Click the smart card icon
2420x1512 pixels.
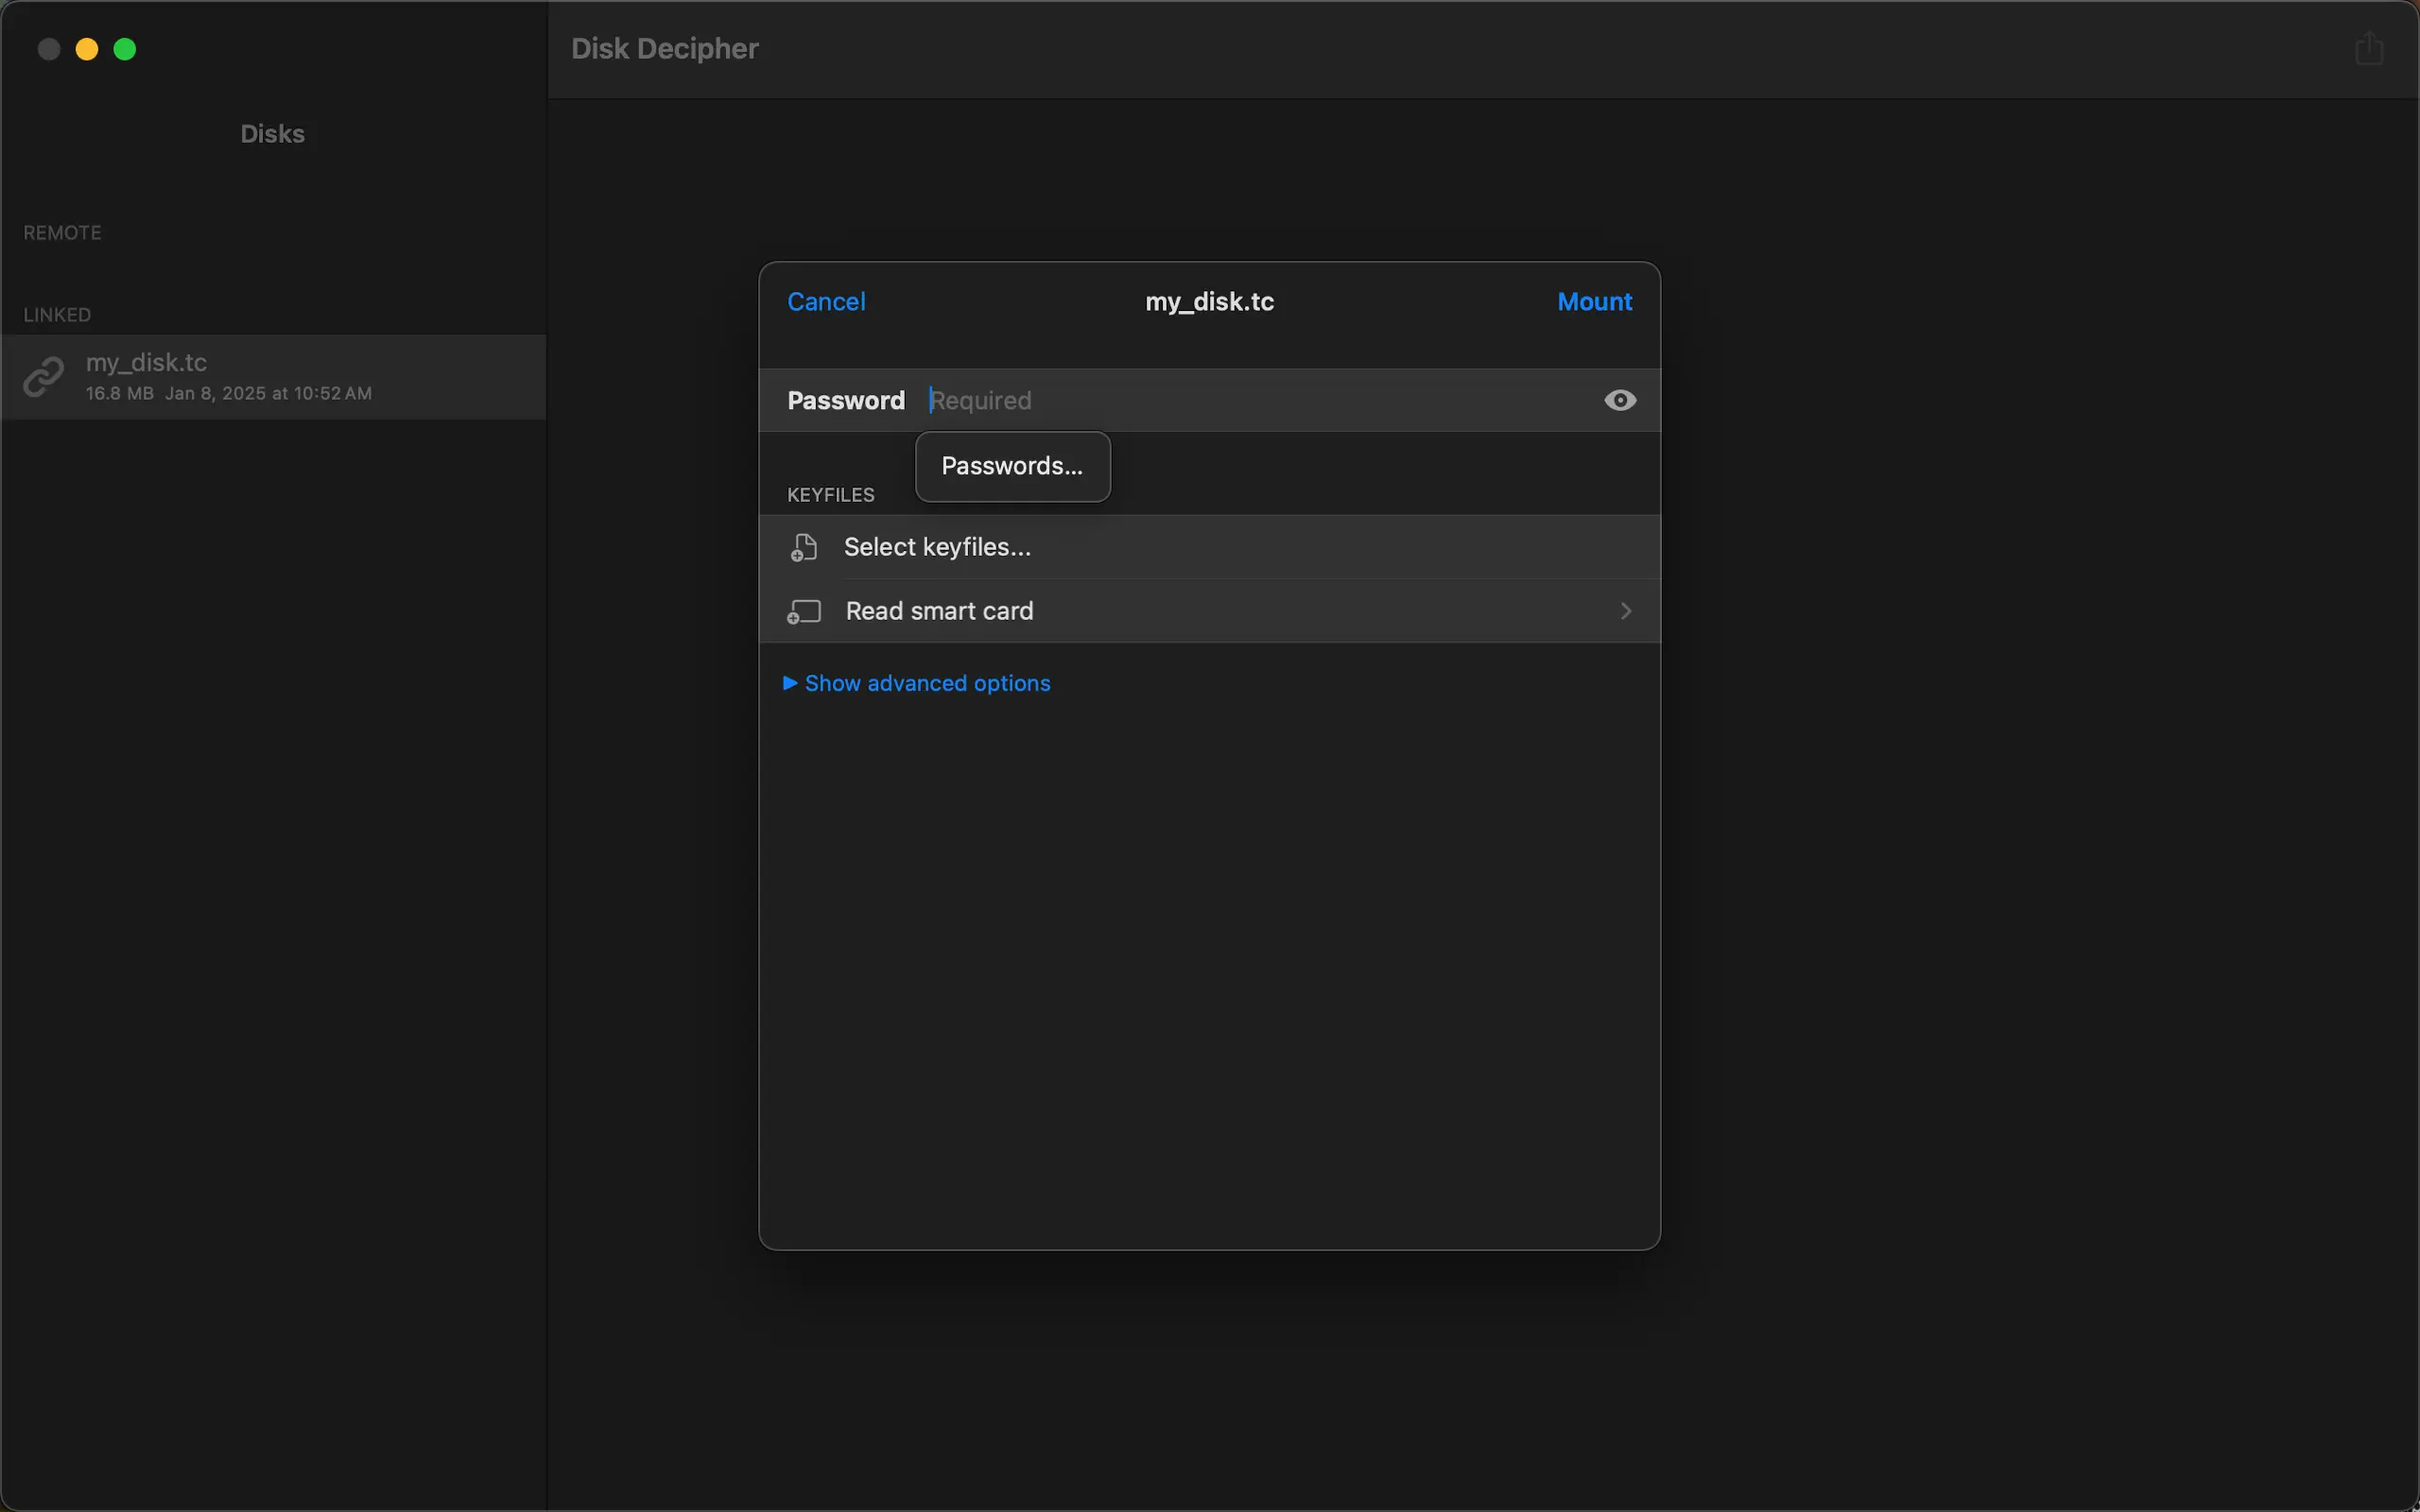804,611
